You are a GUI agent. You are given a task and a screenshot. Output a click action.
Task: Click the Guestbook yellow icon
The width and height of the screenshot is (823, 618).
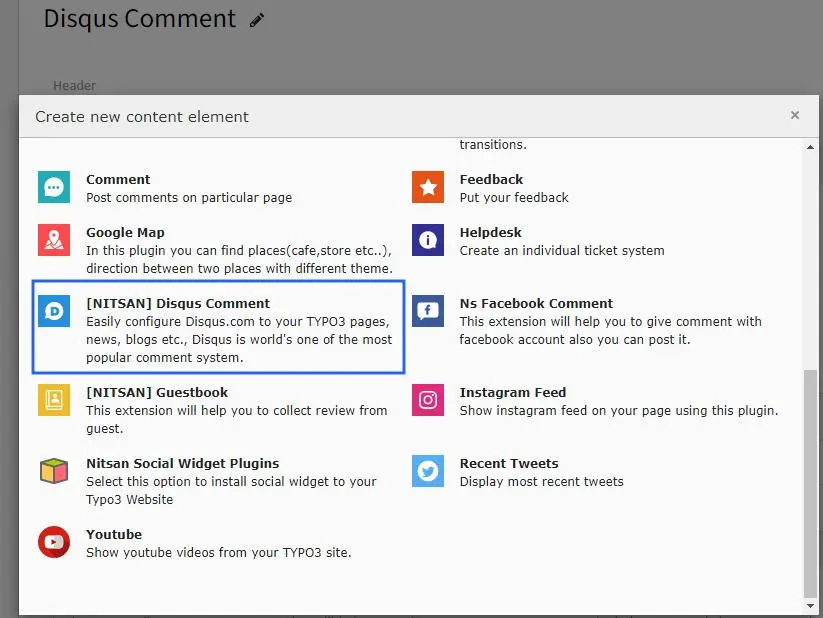tap(54, 400)
